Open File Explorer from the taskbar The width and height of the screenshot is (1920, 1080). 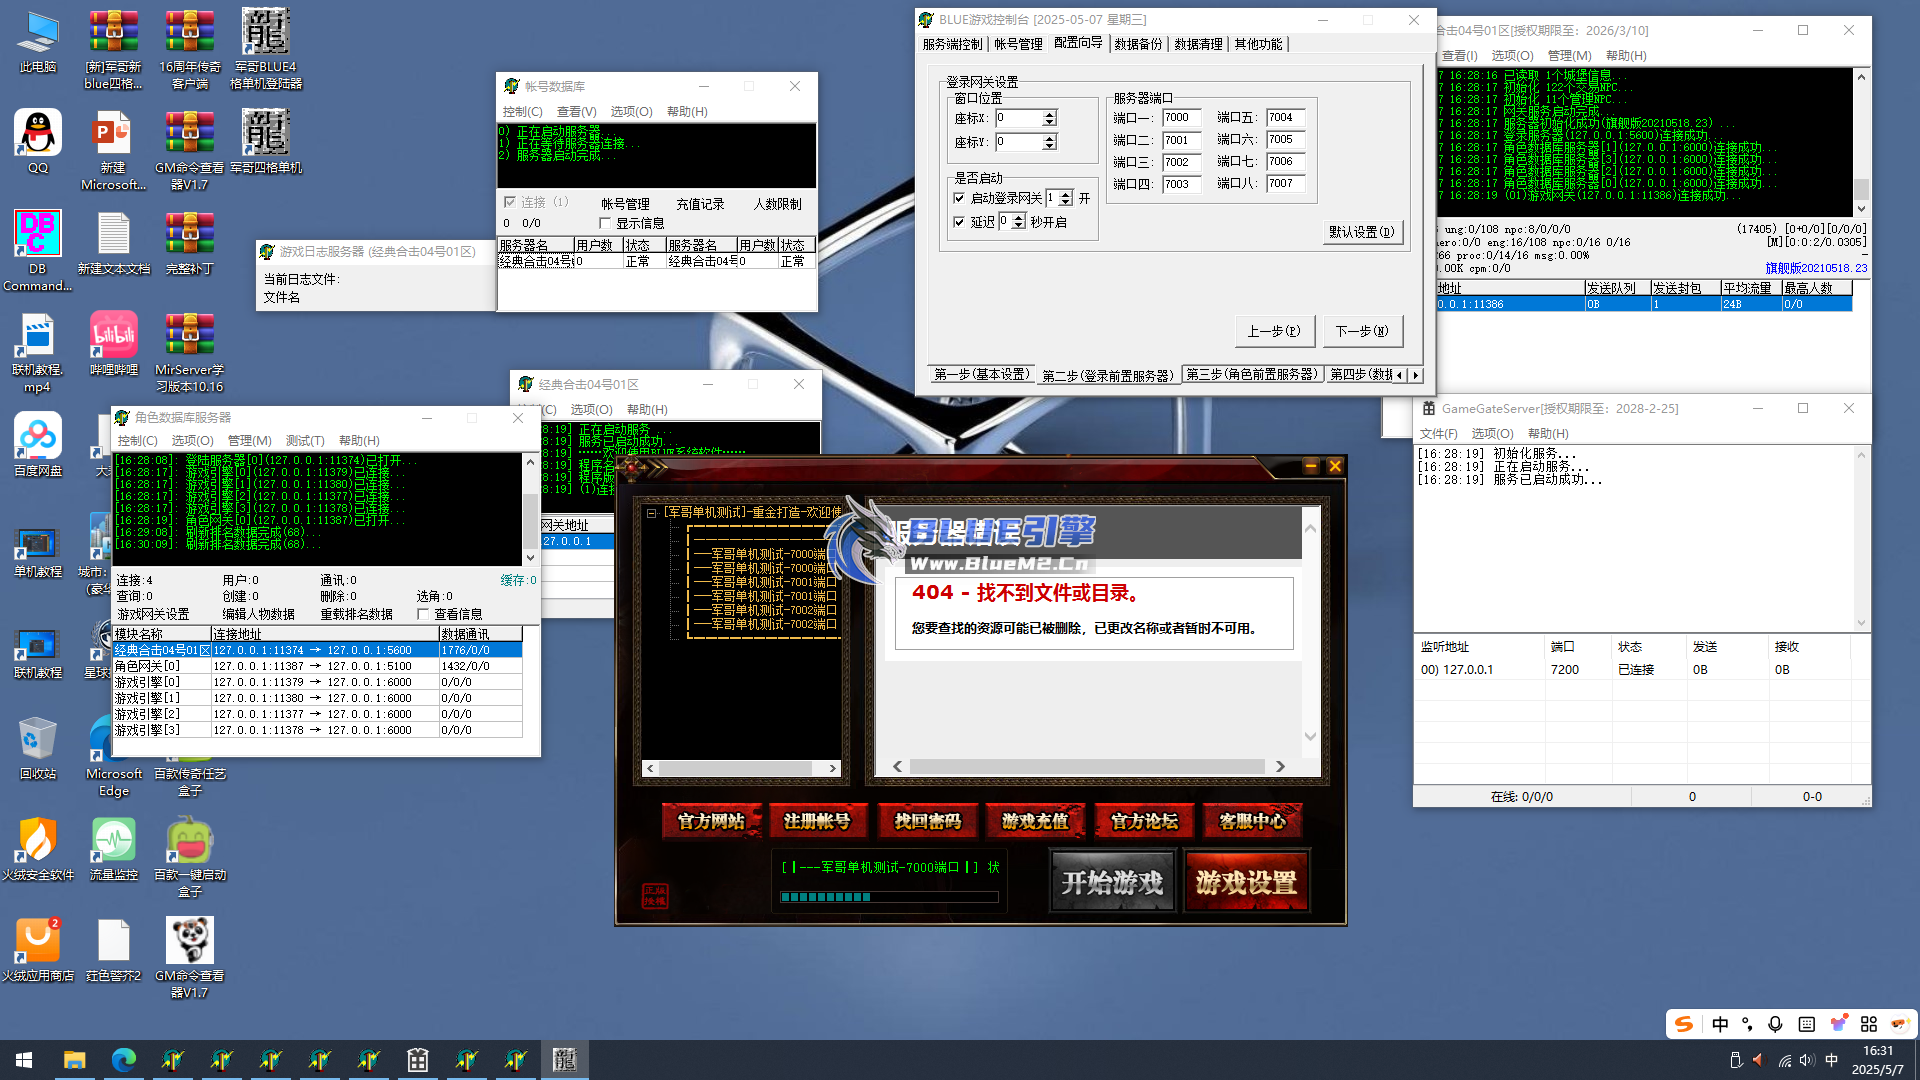74,1060
